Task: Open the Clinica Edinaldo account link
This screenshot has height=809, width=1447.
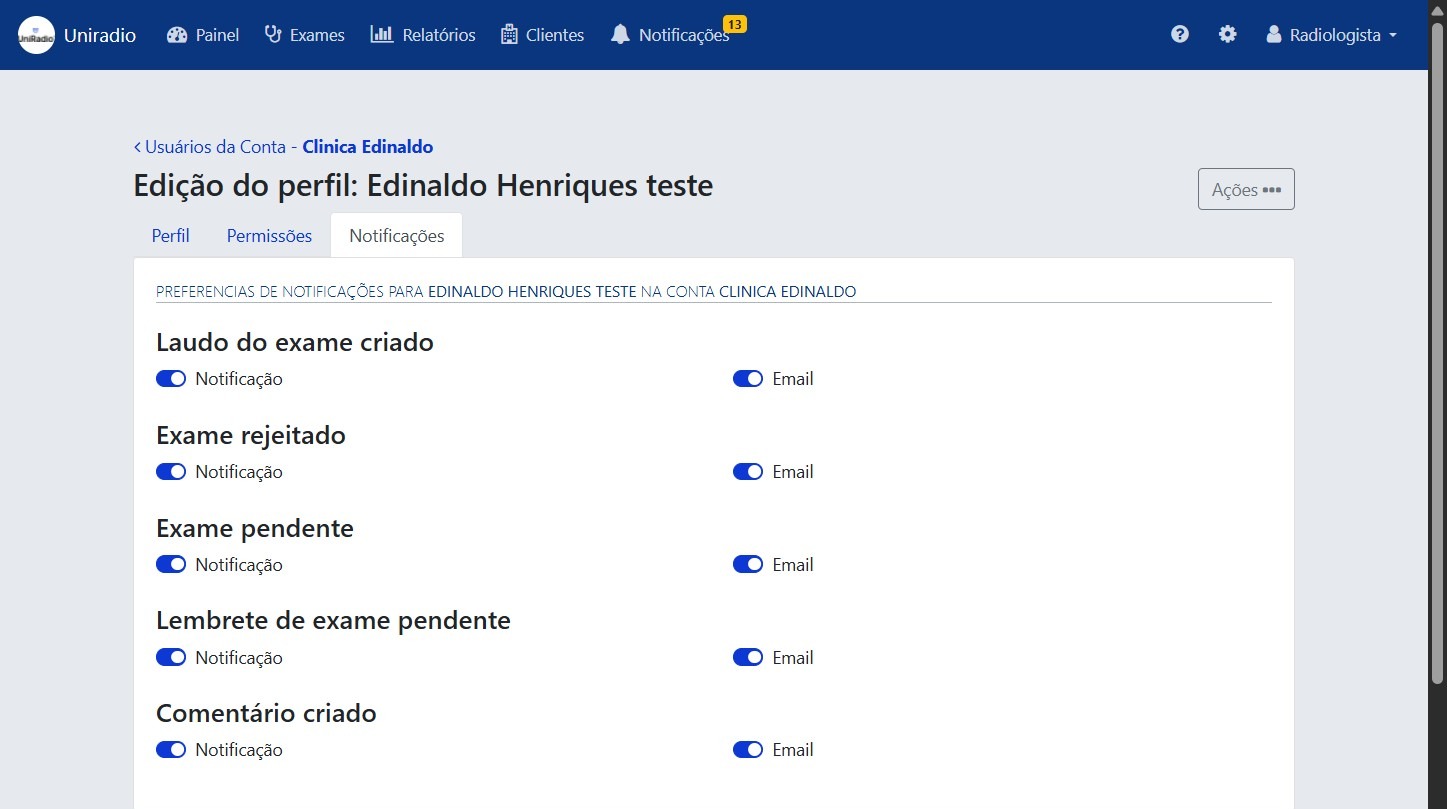Action: 367,146
